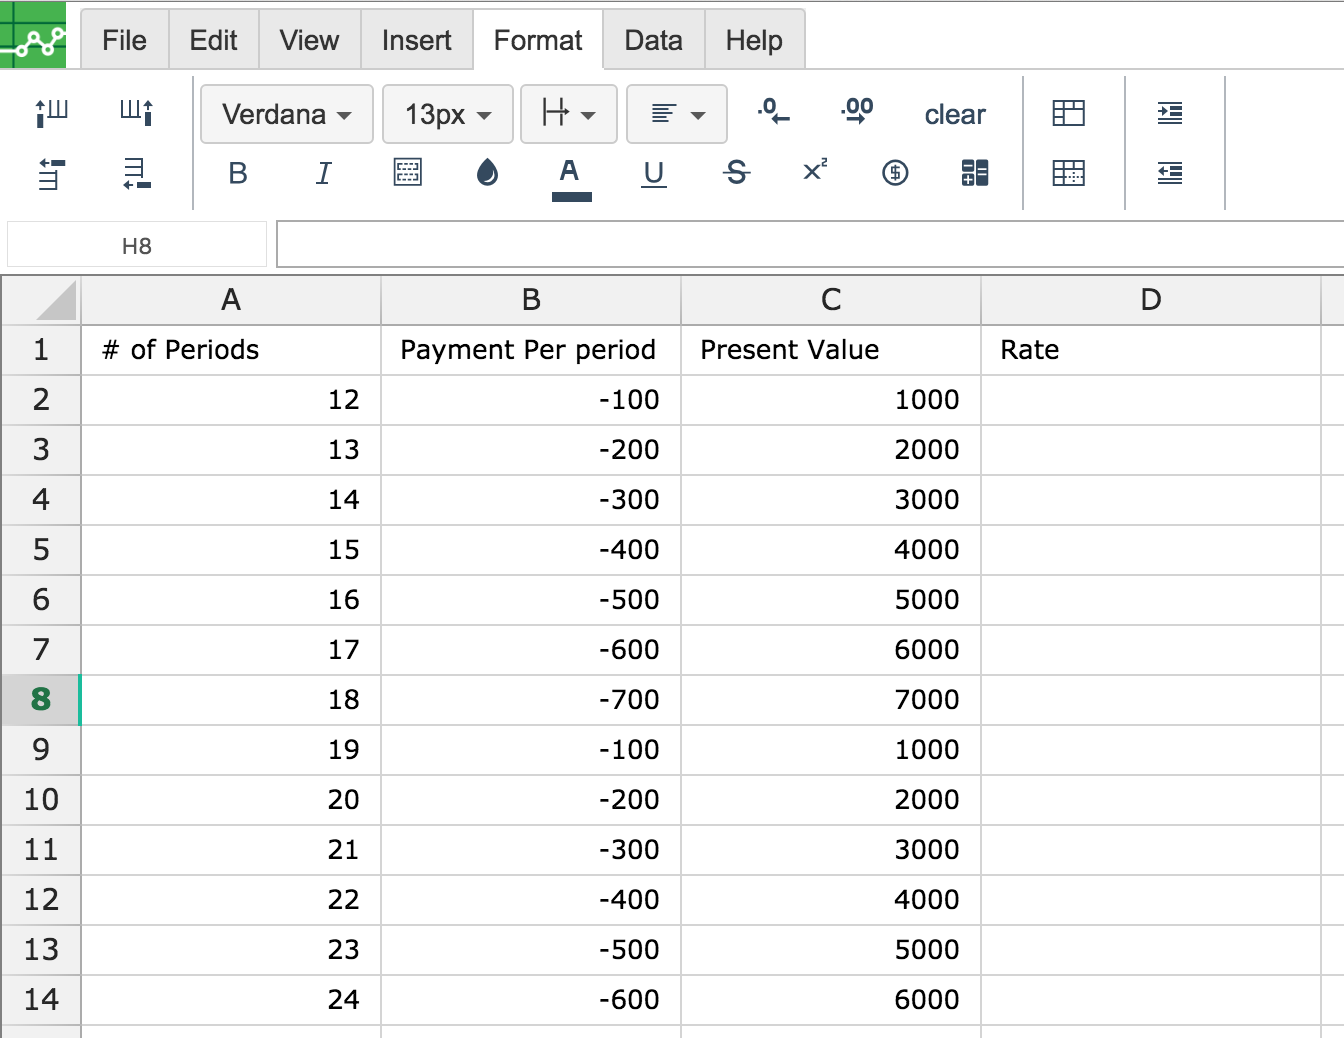Increase decimal places
This screenshot has height=1038, width=1344.
tap(857, 112)
